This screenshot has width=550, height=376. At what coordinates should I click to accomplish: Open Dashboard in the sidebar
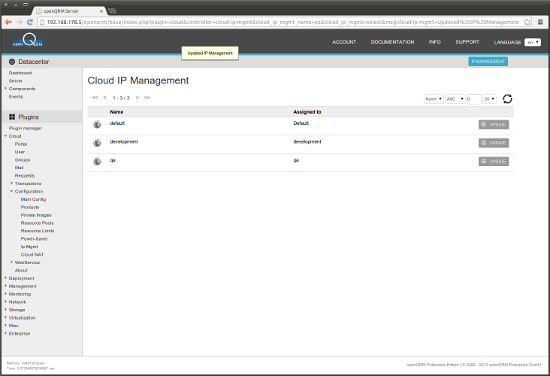click(x=20, y=73)
